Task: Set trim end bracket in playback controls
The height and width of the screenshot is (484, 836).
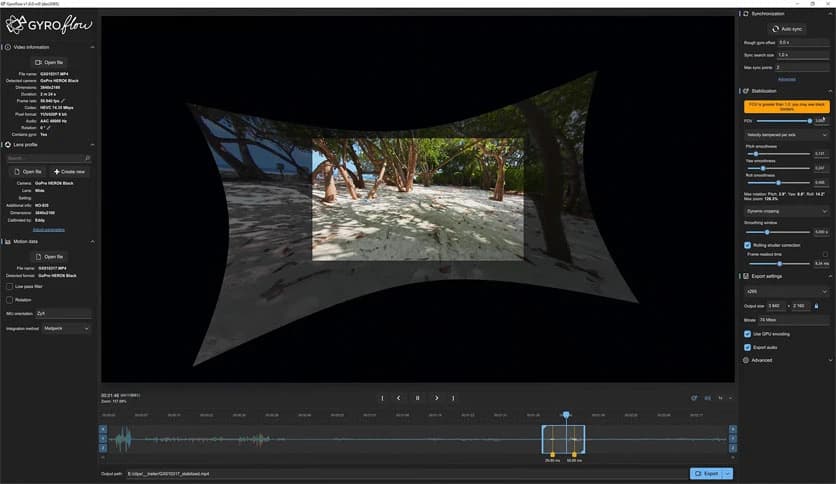Action: point(453,398)
